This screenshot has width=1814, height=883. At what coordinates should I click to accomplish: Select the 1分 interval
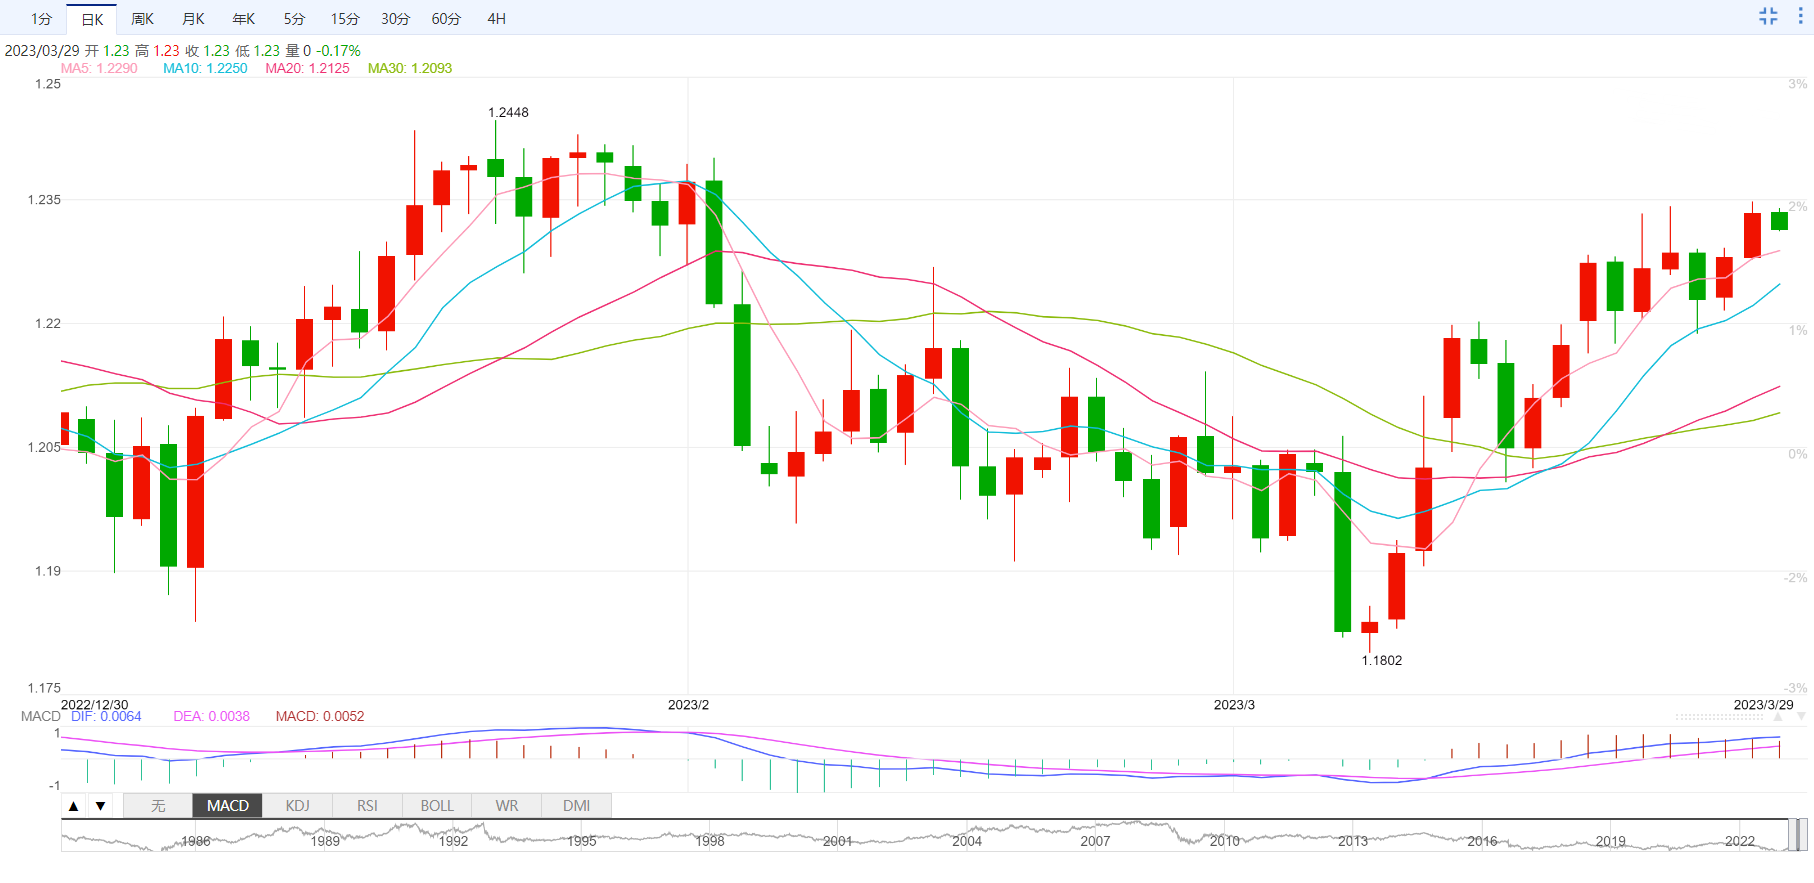click(x=41, y=19)
